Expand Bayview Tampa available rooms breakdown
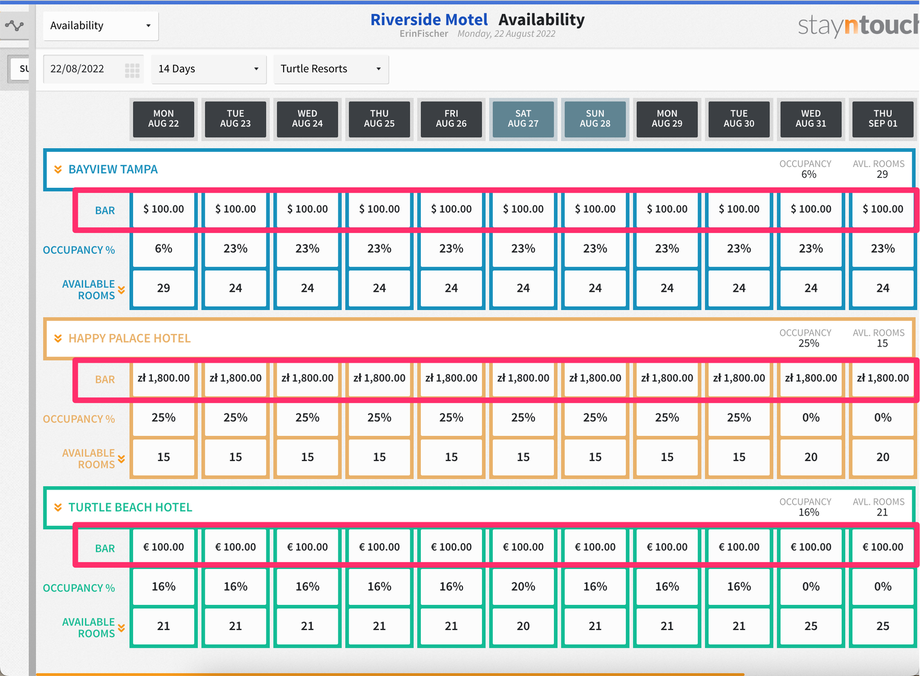 click(121, 290)
